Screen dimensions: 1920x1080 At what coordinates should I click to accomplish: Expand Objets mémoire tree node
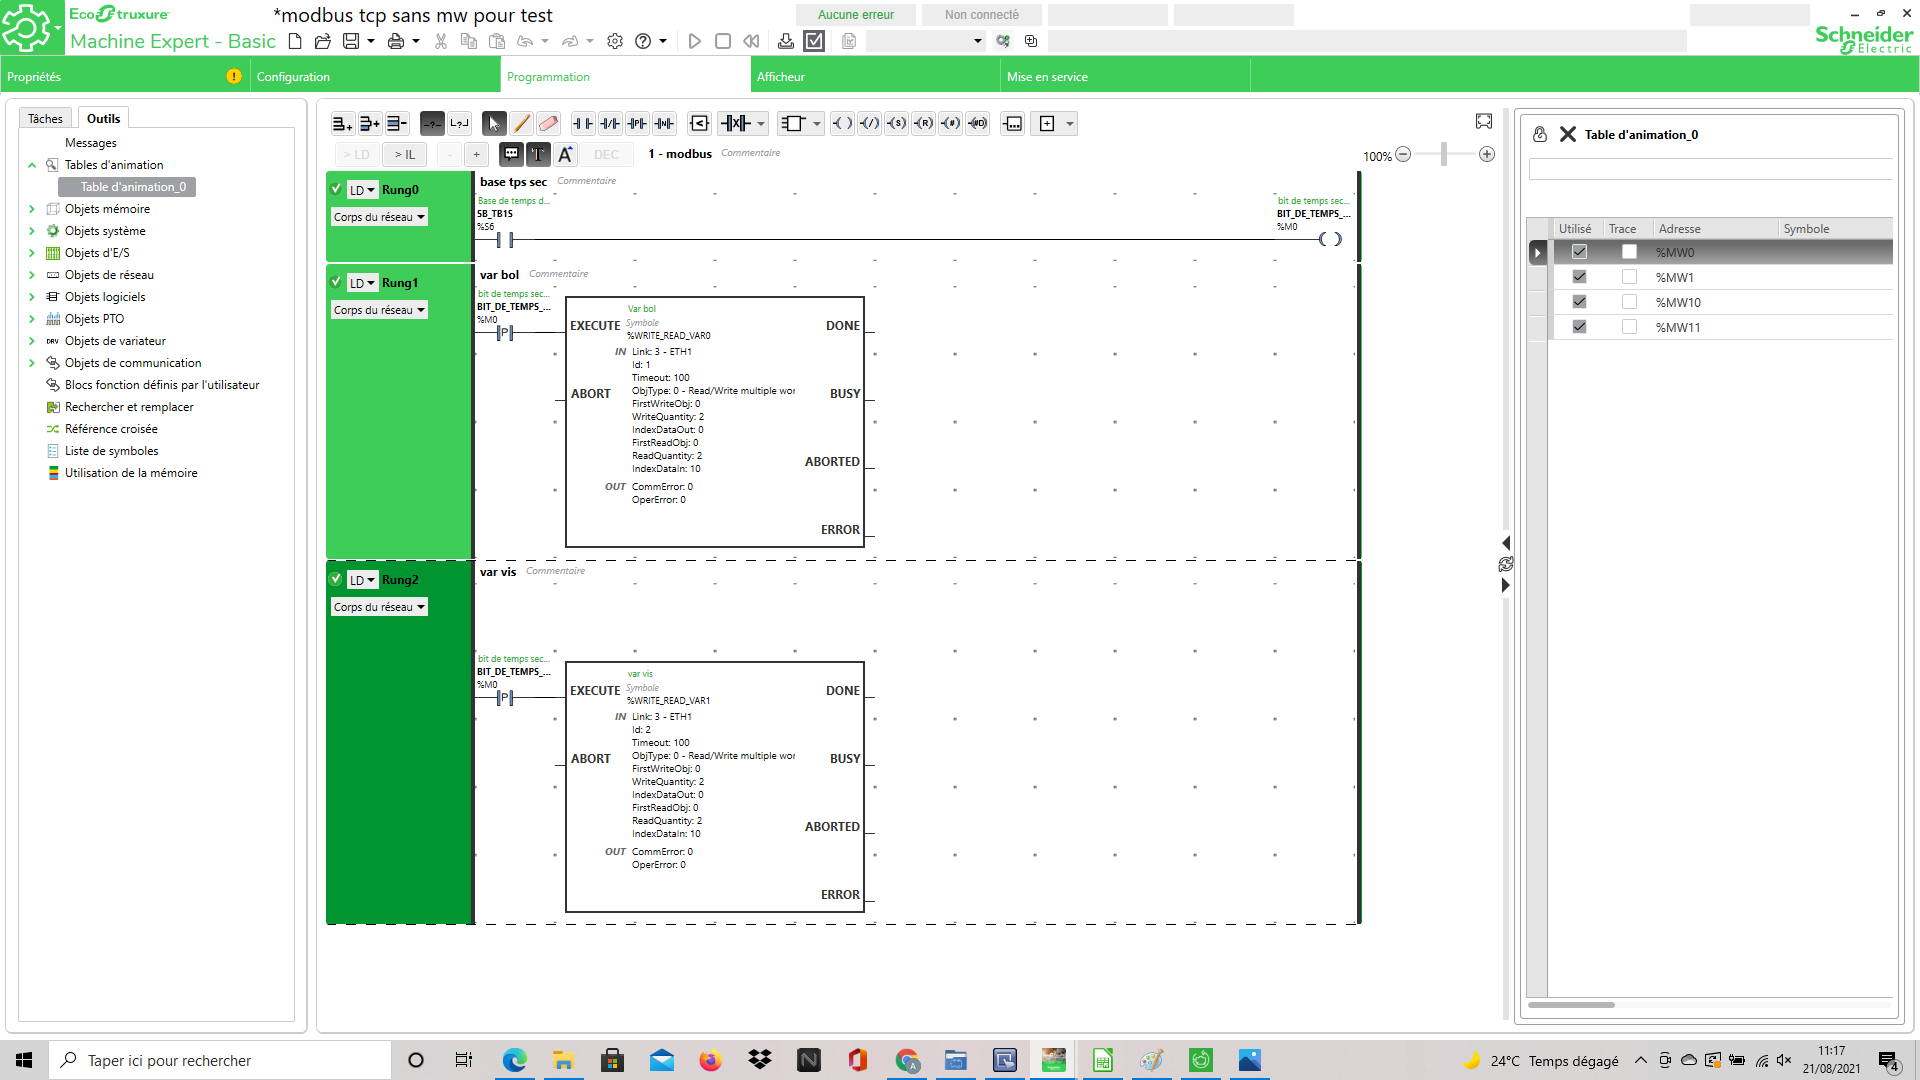(32, 209)
